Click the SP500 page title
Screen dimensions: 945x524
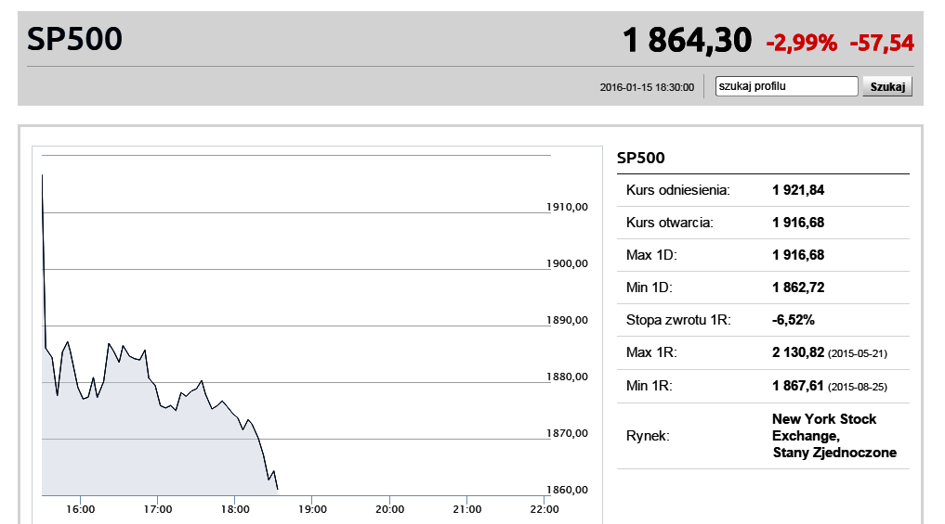tap(75, 39)
